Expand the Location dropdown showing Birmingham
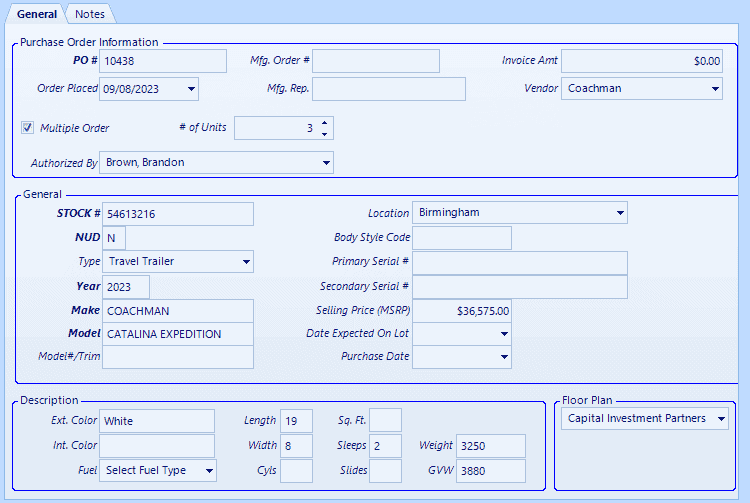This screenshot has width=750, height=503. (620, 213)
